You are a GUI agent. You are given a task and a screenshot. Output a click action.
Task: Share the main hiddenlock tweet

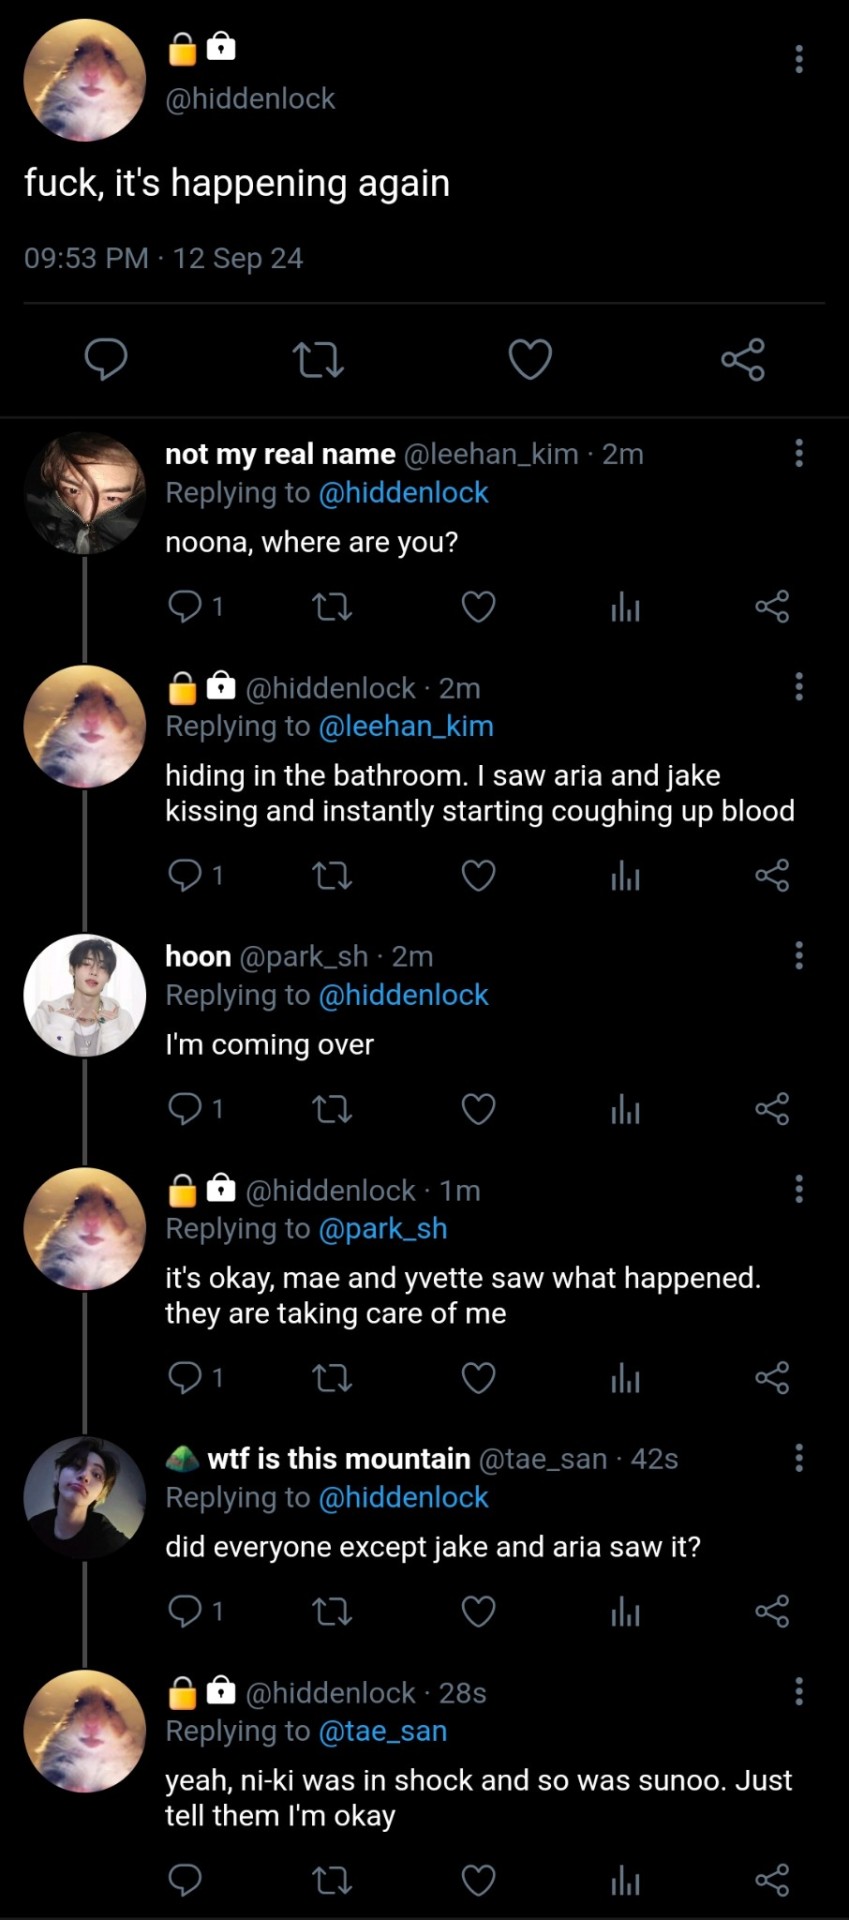[x=743, y=359]
